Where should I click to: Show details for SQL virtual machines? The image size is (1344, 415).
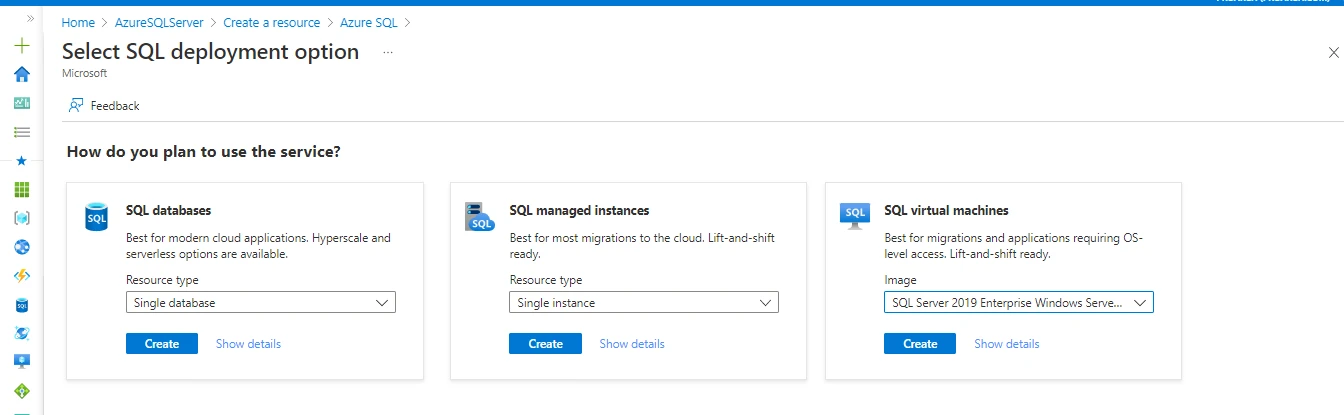coord(1007,343)
